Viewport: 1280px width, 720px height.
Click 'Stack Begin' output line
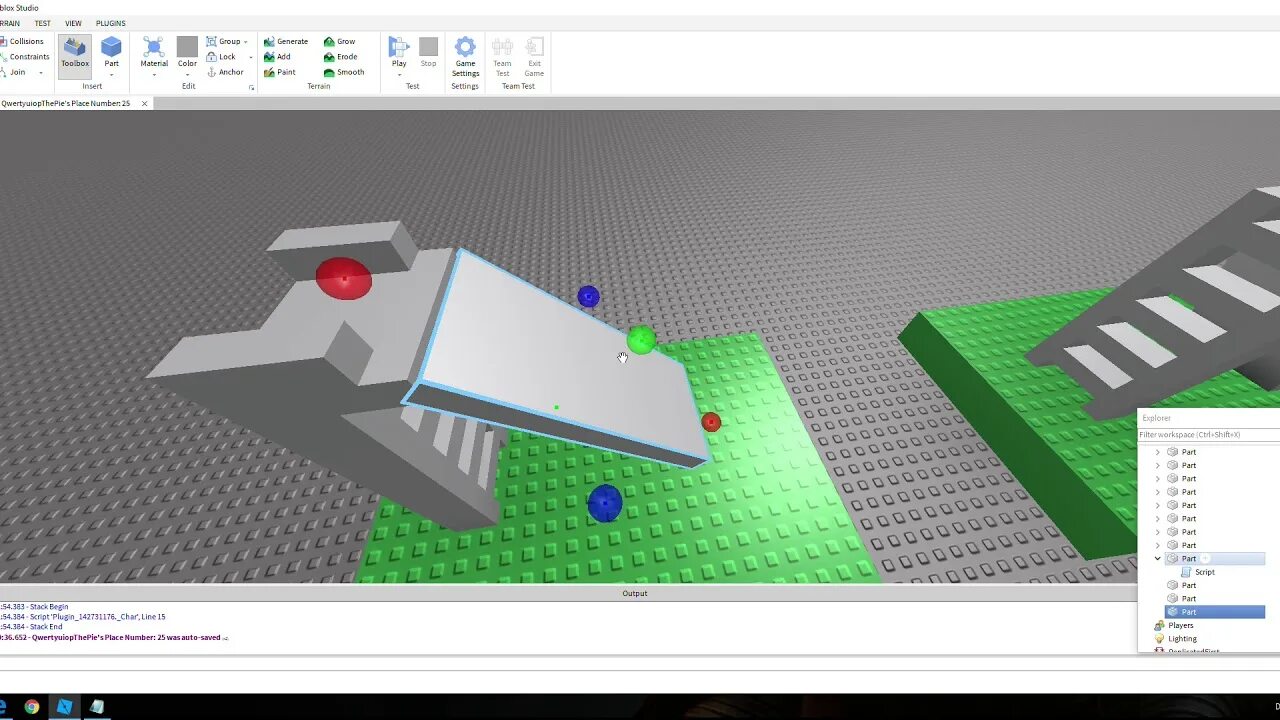tap(35, 607)
